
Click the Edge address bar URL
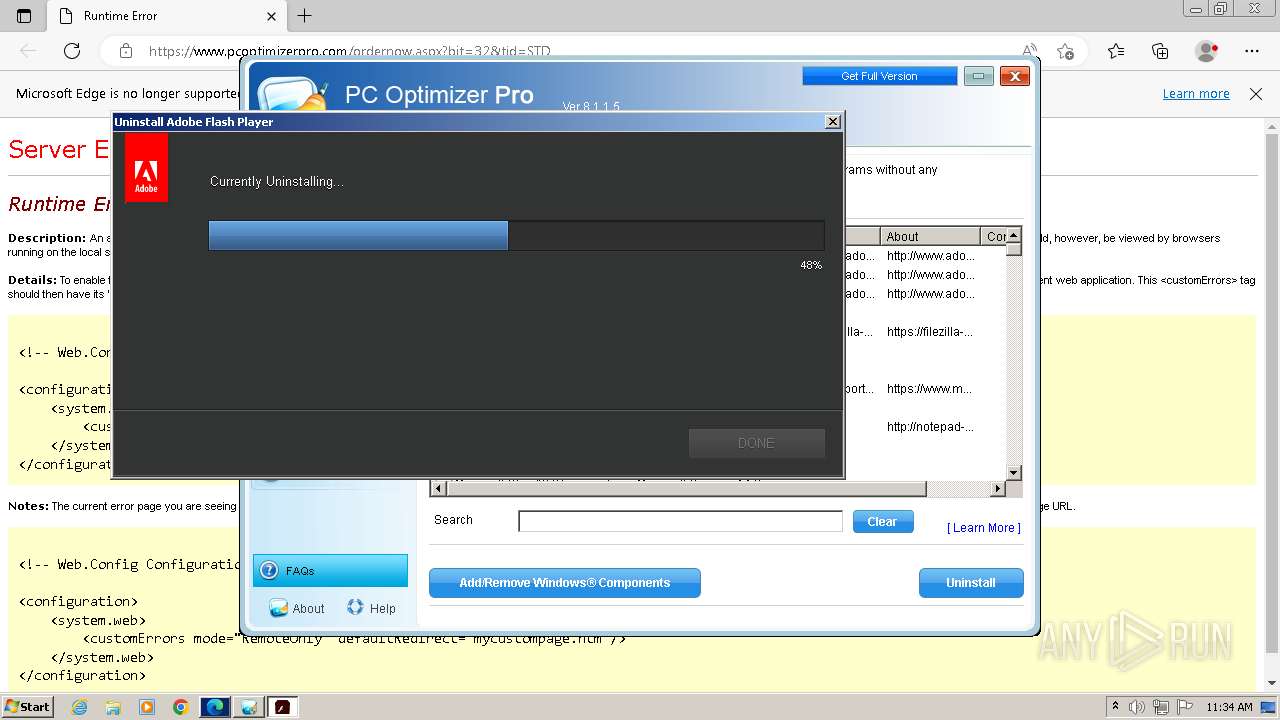349,51
